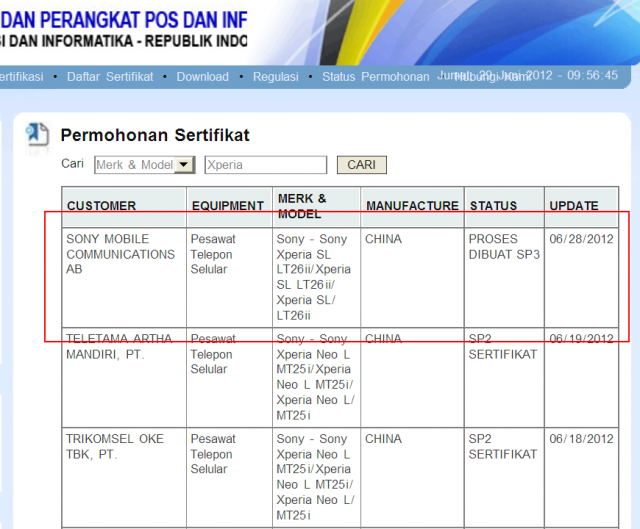This screenshot has width=640, height=529.
Task: Click the search field containing Xperia
Action: [x=265, y=165]
